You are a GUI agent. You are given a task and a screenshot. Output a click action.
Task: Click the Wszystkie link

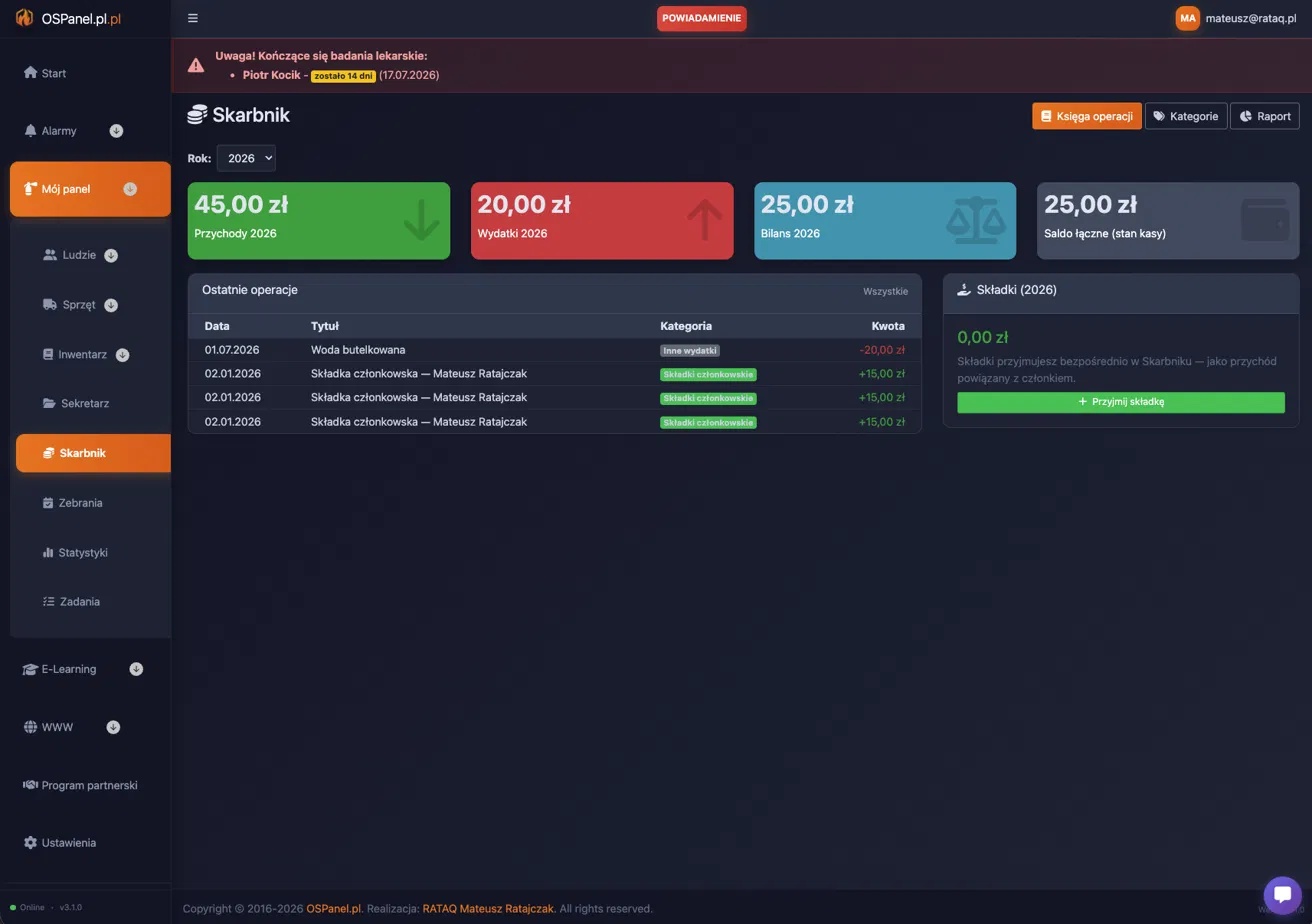886,292
